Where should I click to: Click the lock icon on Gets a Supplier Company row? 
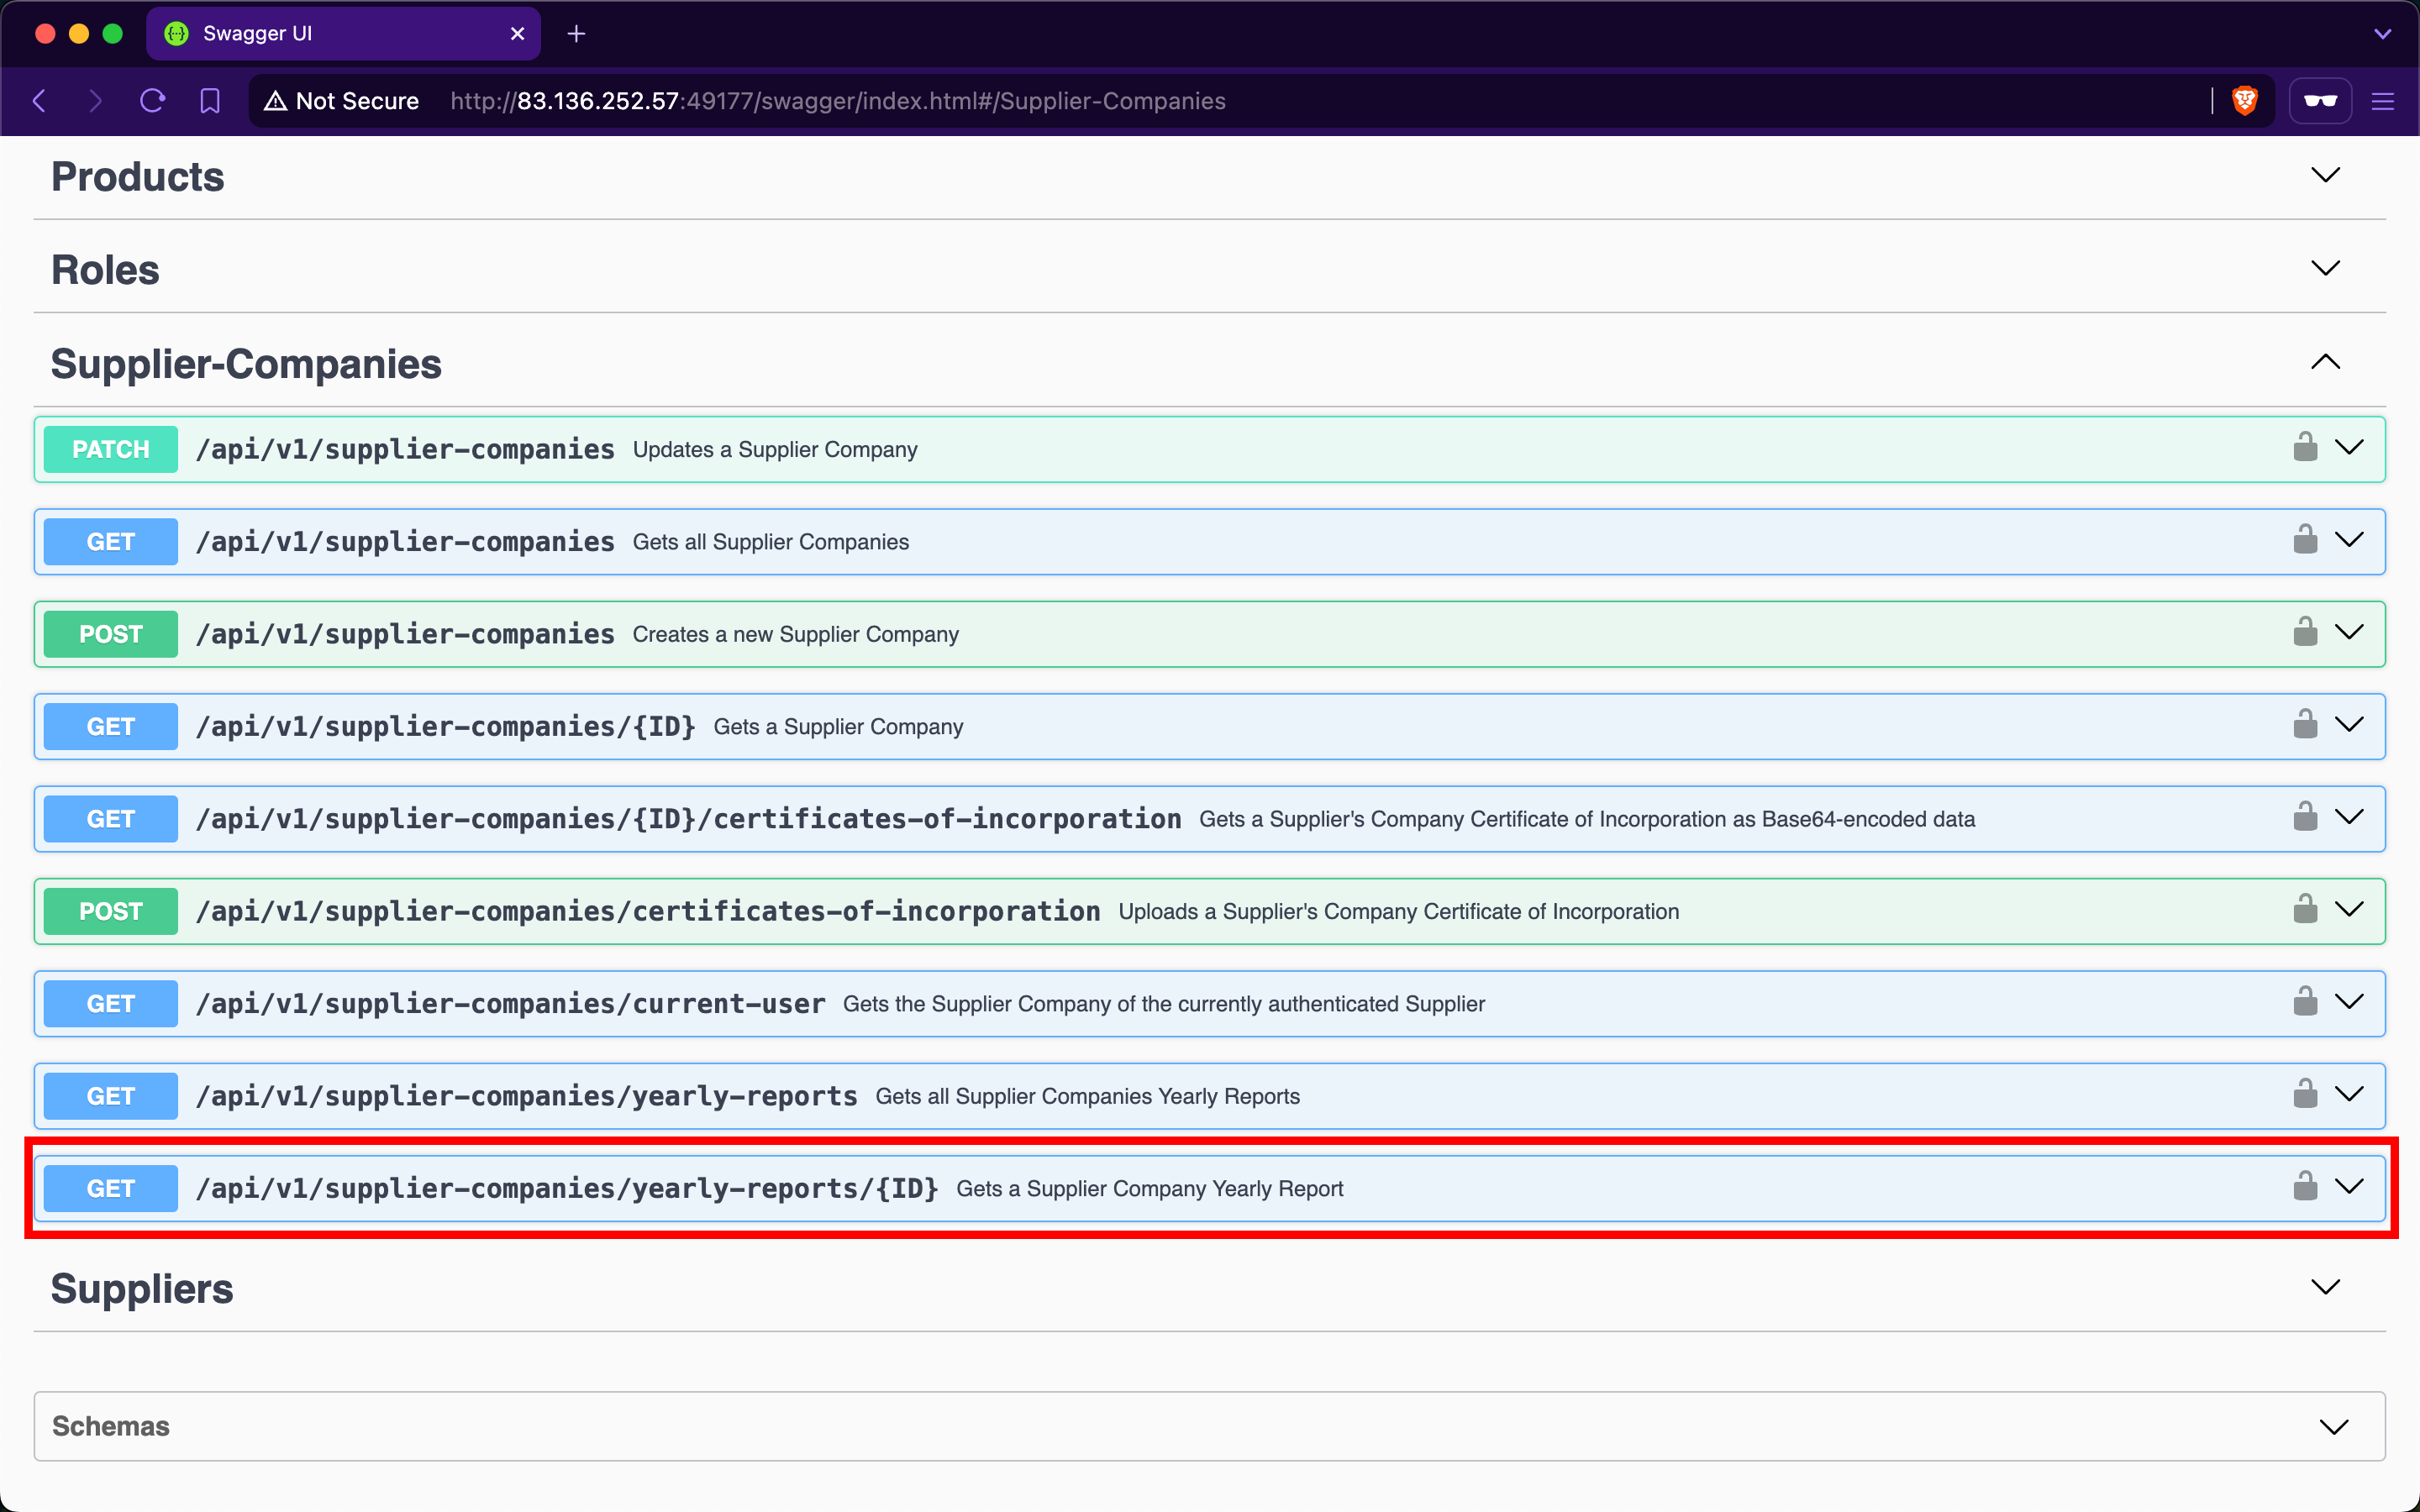pyautogui.click(x=2305, y=724)
